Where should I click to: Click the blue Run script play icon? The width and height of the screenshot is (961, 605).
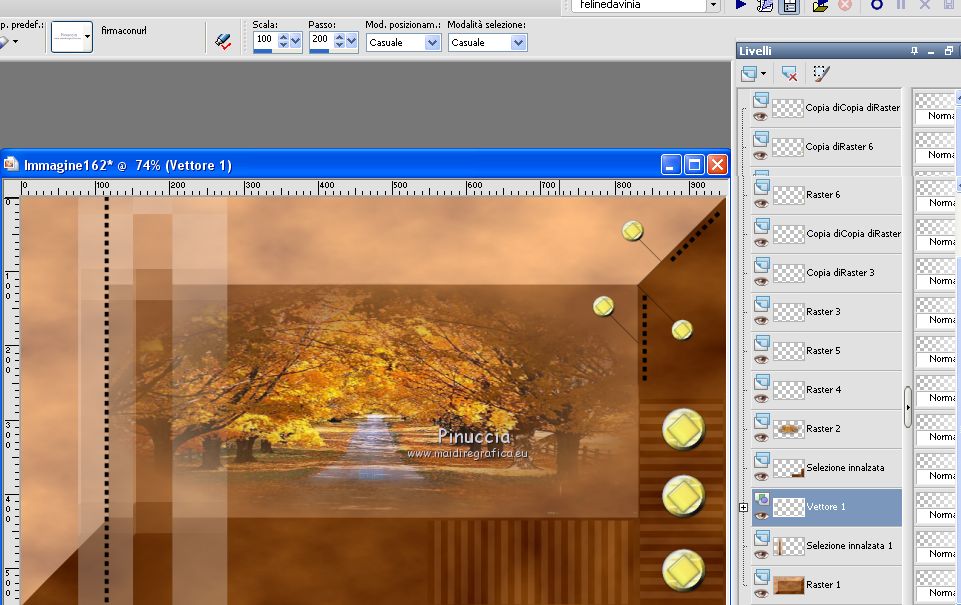pyautogui.click(x=741, y=5)
